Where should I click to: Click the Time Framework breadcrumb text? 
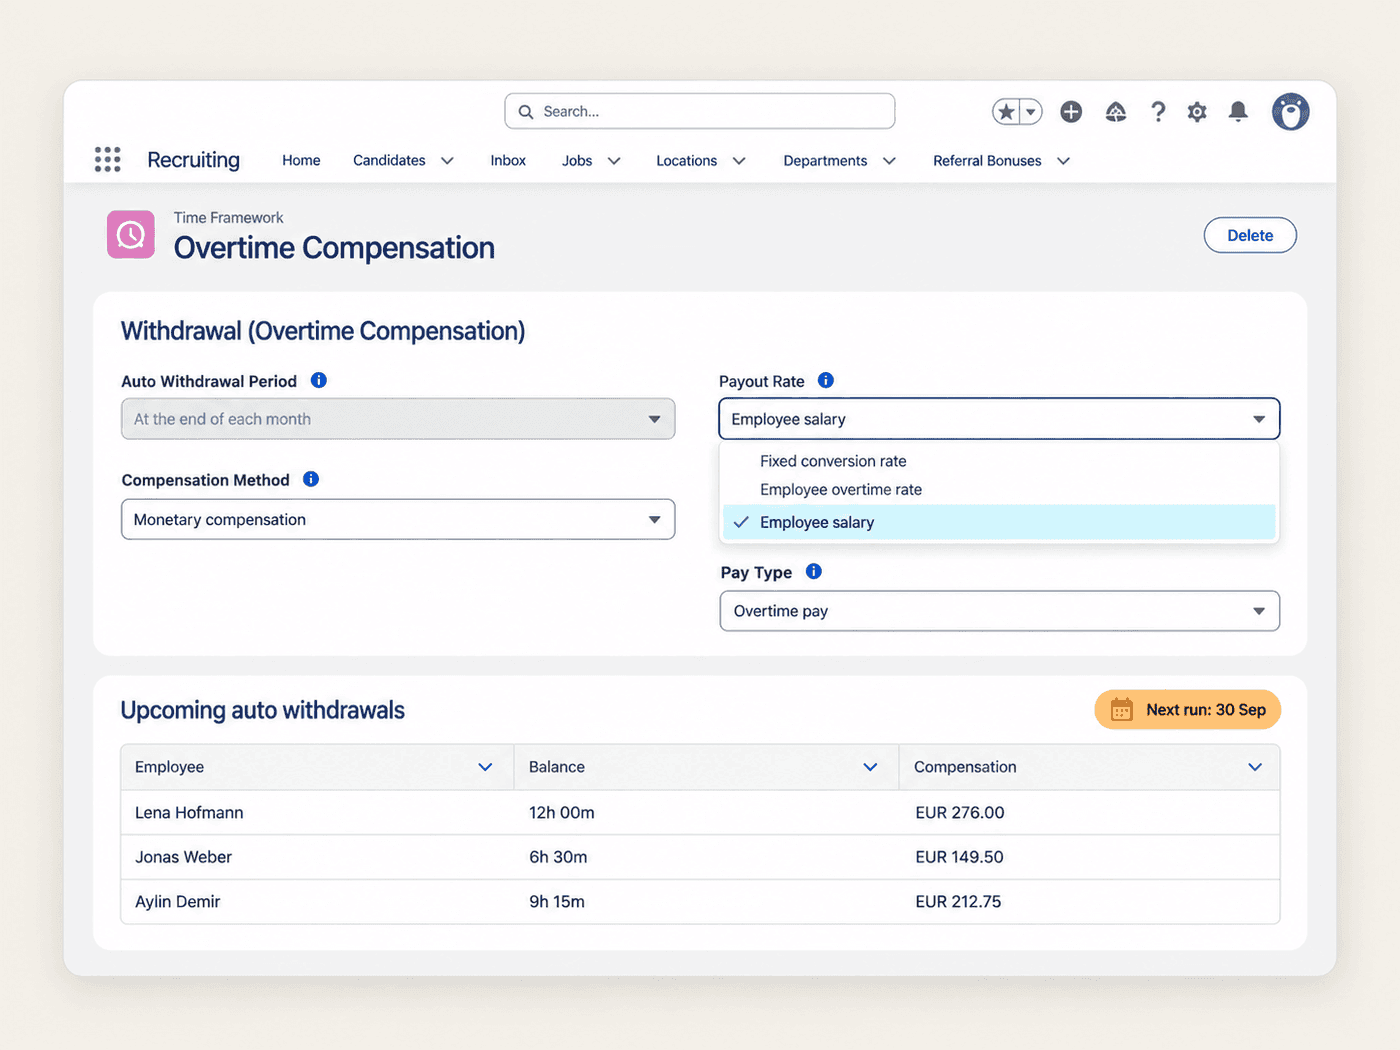point(228,217)
